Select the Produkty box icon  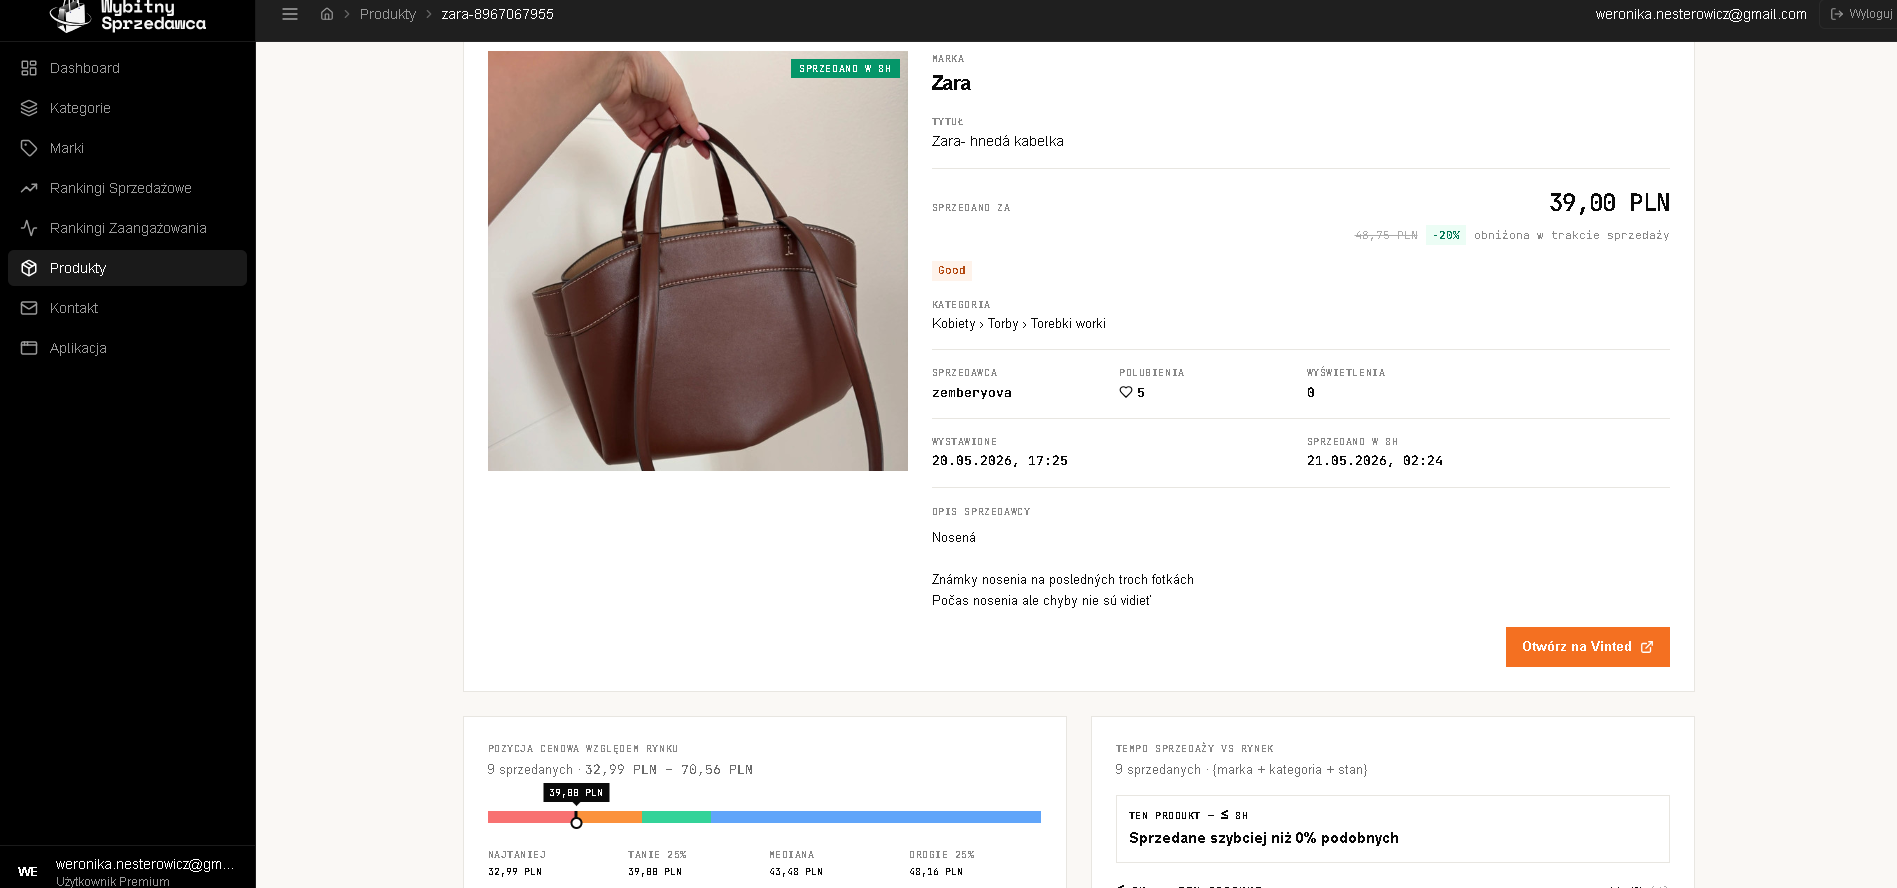click(29, 268)
